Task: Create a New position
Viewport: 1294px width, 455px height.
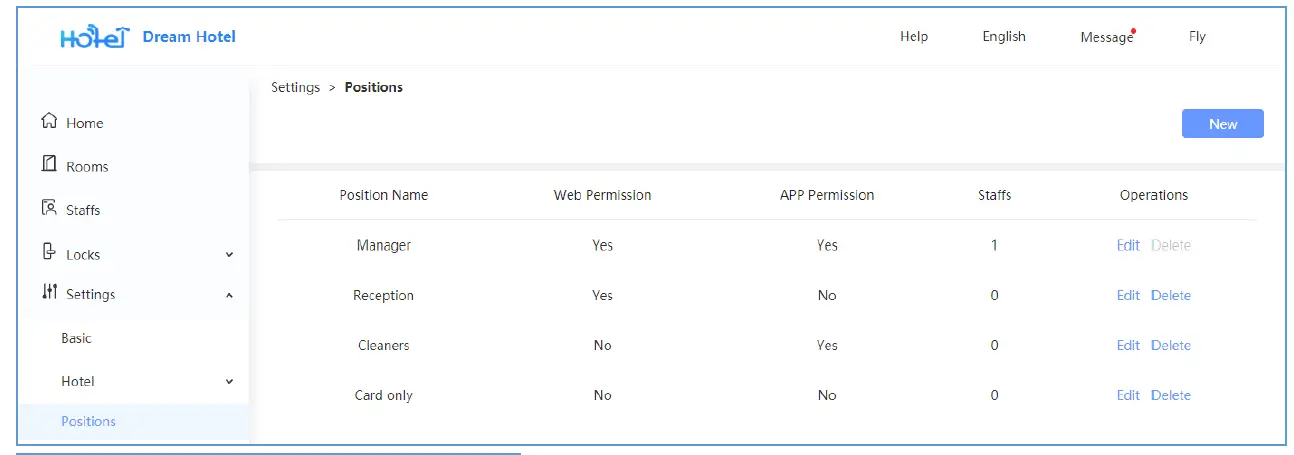Action: (x=1222, y=124)
